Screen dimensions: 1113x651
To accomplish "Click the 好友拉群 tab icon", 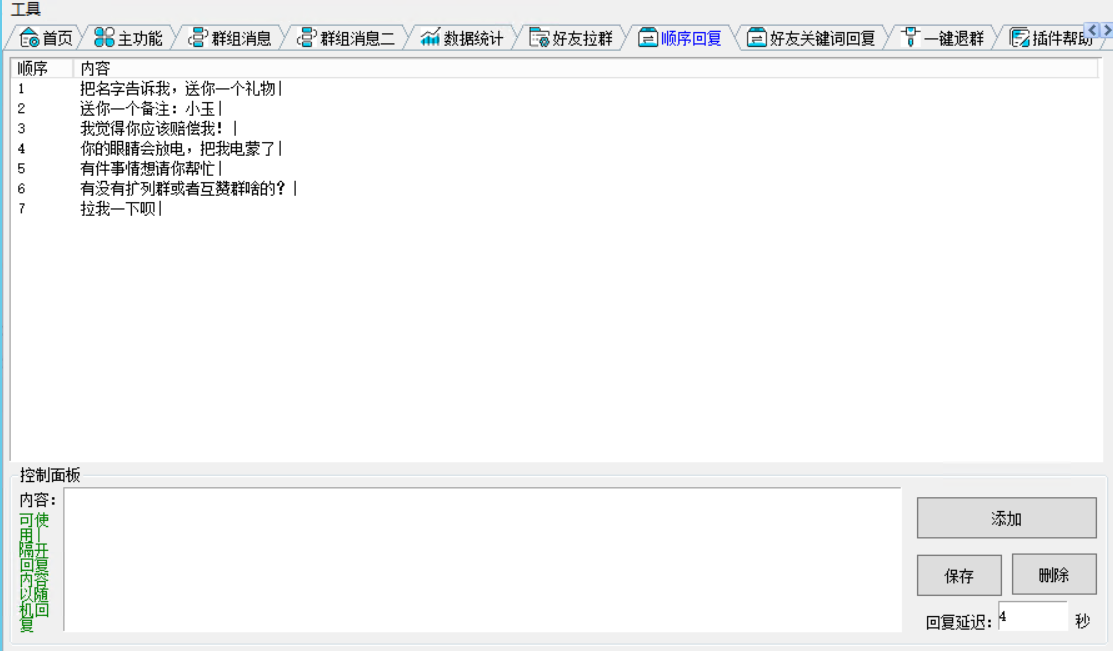I will point(539,39).
